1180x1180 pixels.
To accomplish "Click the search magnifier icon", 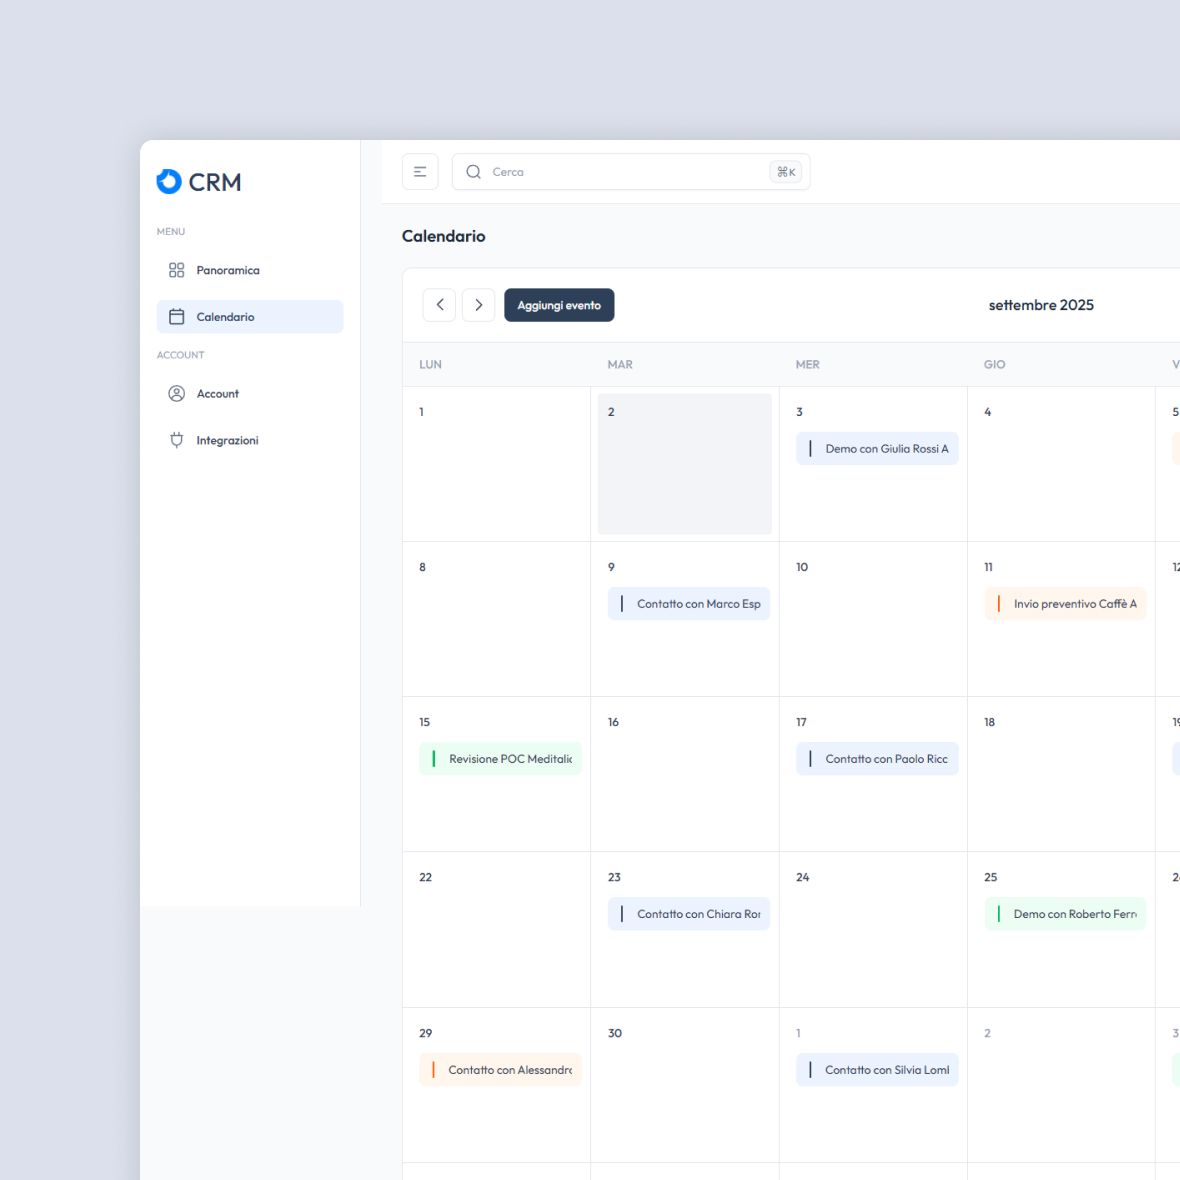I will point(473,171).
